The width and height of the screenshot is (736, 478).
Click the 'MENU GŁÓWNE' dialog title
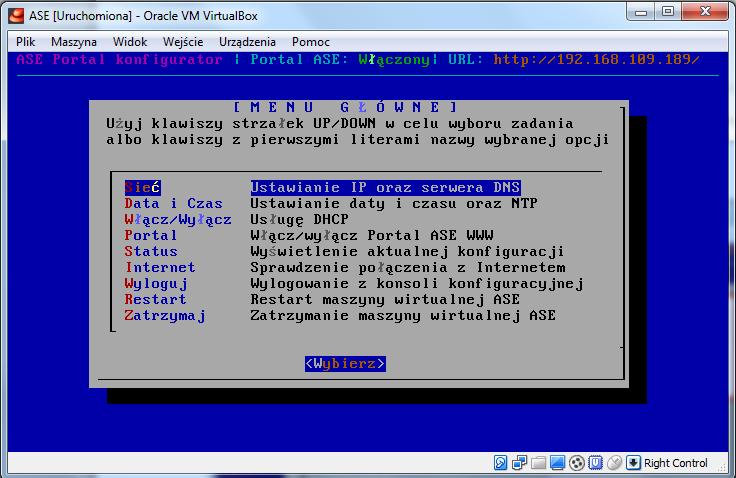345,107
